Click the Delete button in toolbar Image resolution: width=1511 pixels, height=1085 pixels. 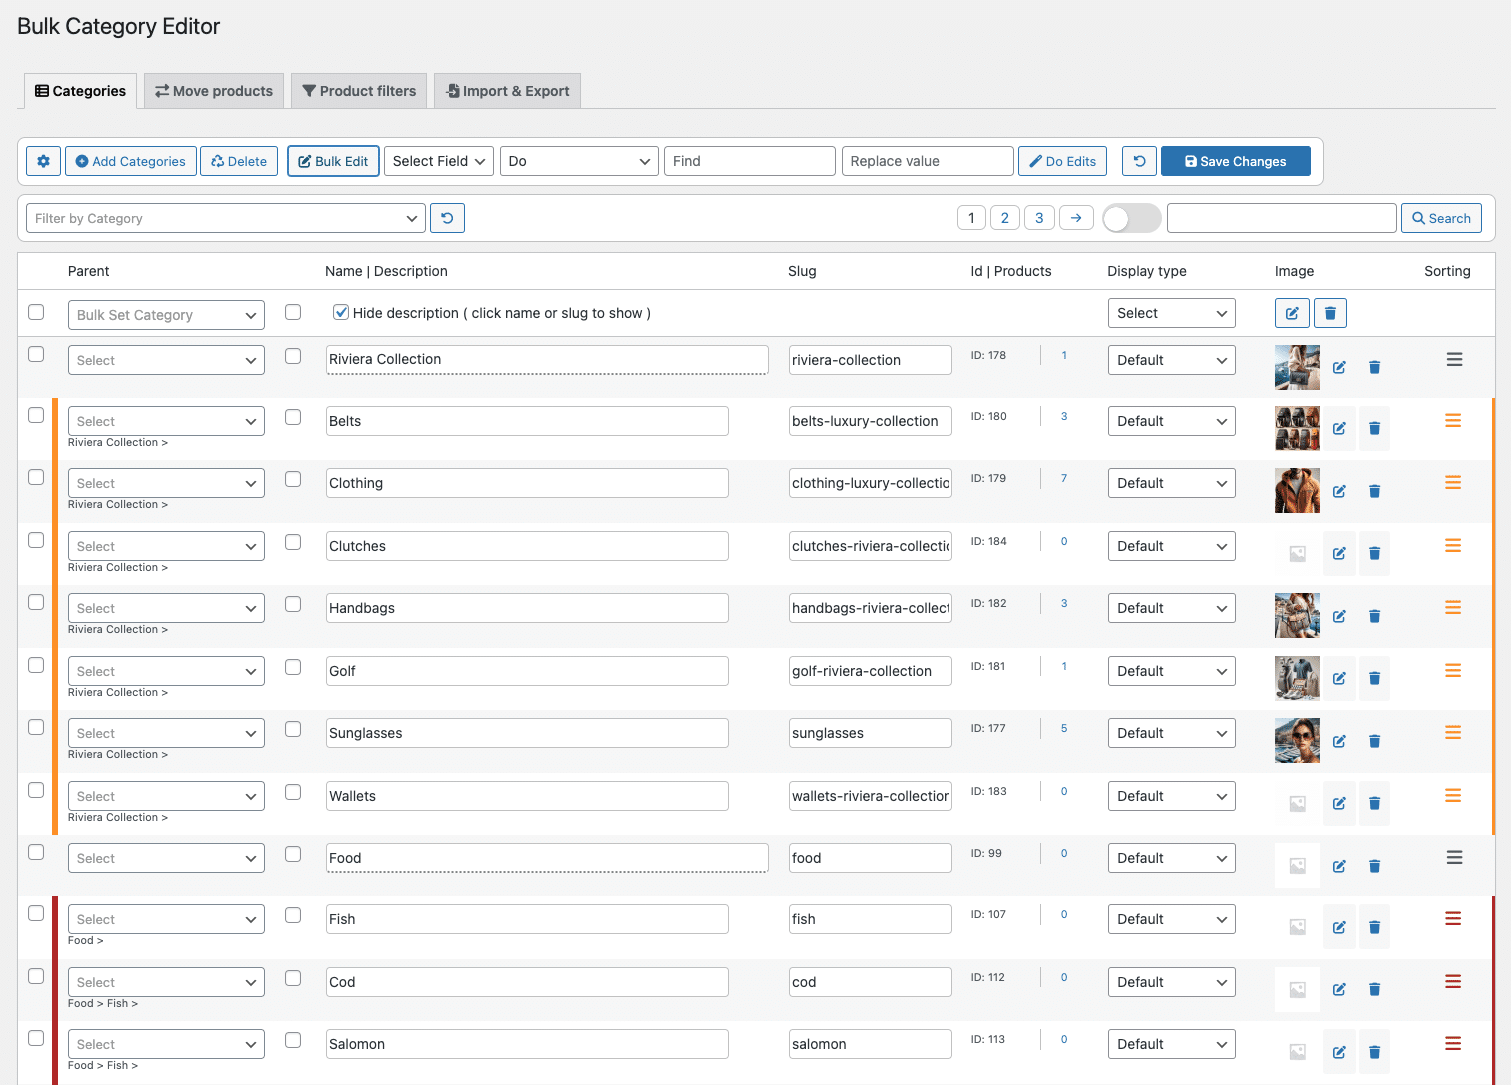coord(239,161)
